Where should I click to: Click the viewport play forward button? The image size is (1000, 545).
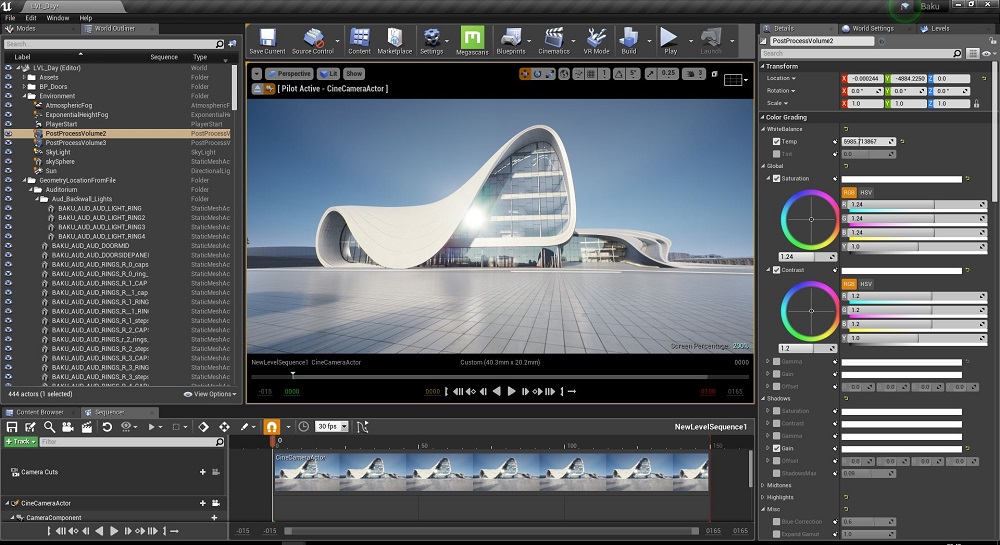511,391
